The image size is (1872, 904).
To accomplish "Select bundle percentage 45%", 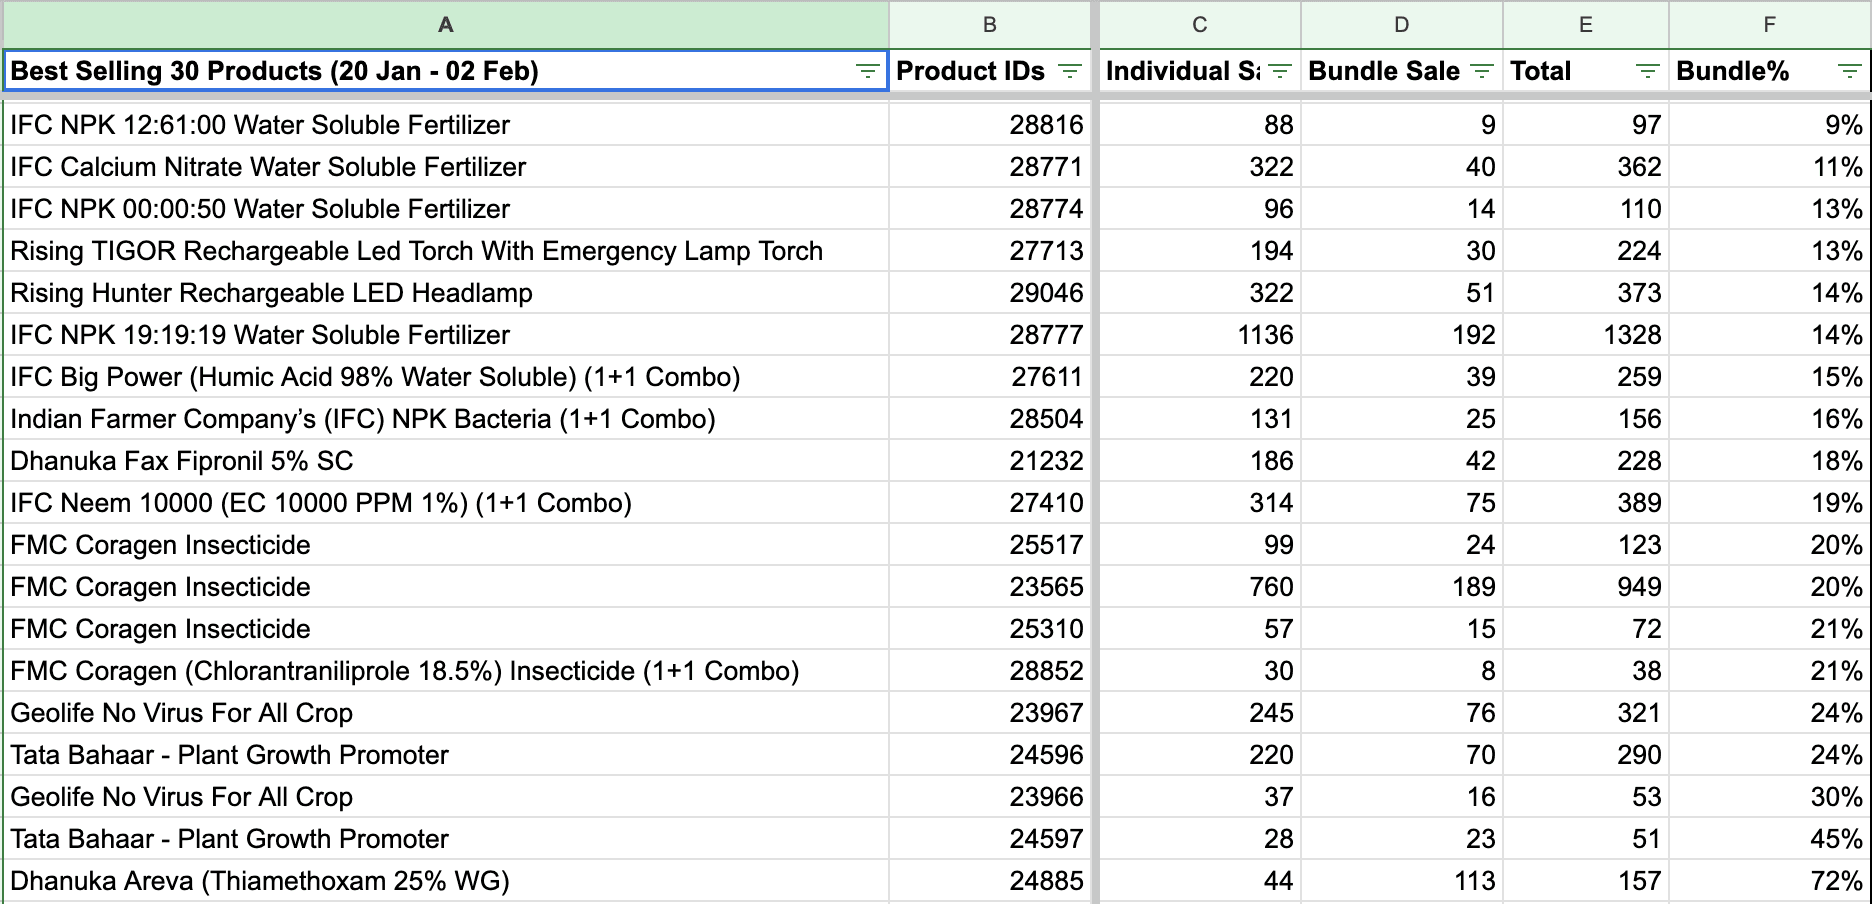I will coord(1769,839).
